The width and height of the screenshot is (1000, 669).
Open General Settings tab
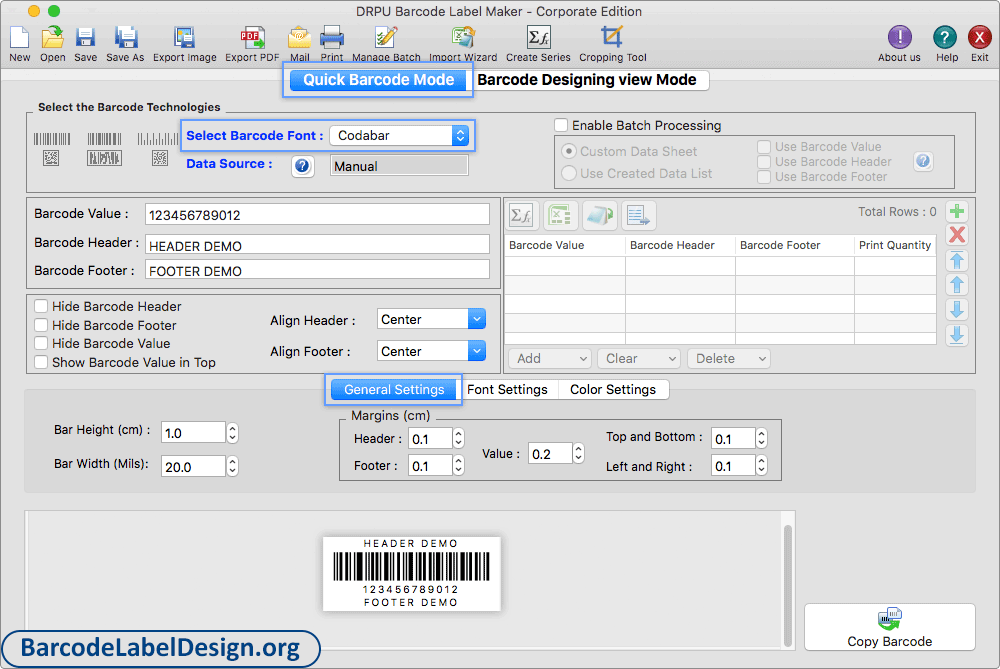(394, 389)
